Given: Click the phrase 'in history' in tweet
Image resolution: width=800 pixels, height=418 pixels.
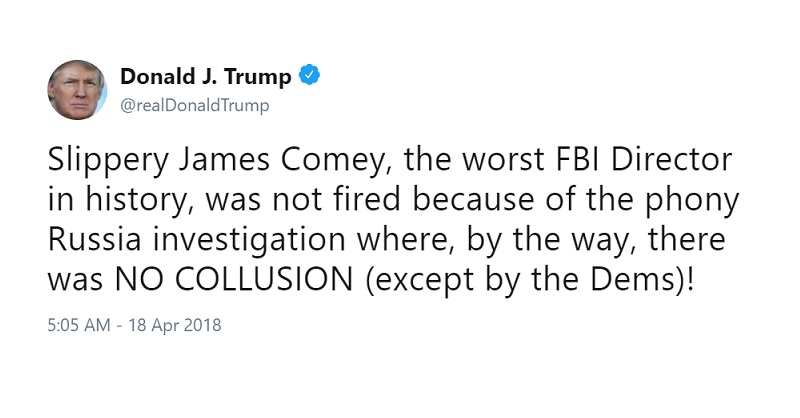Looking at the screenshot, I should [118, 201].
